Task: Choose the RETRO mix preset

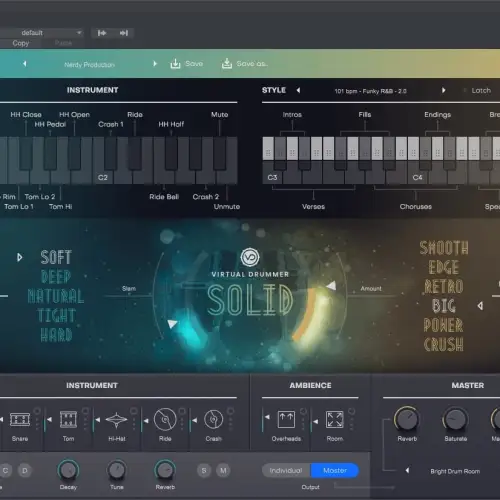Action: coord(444,286)
